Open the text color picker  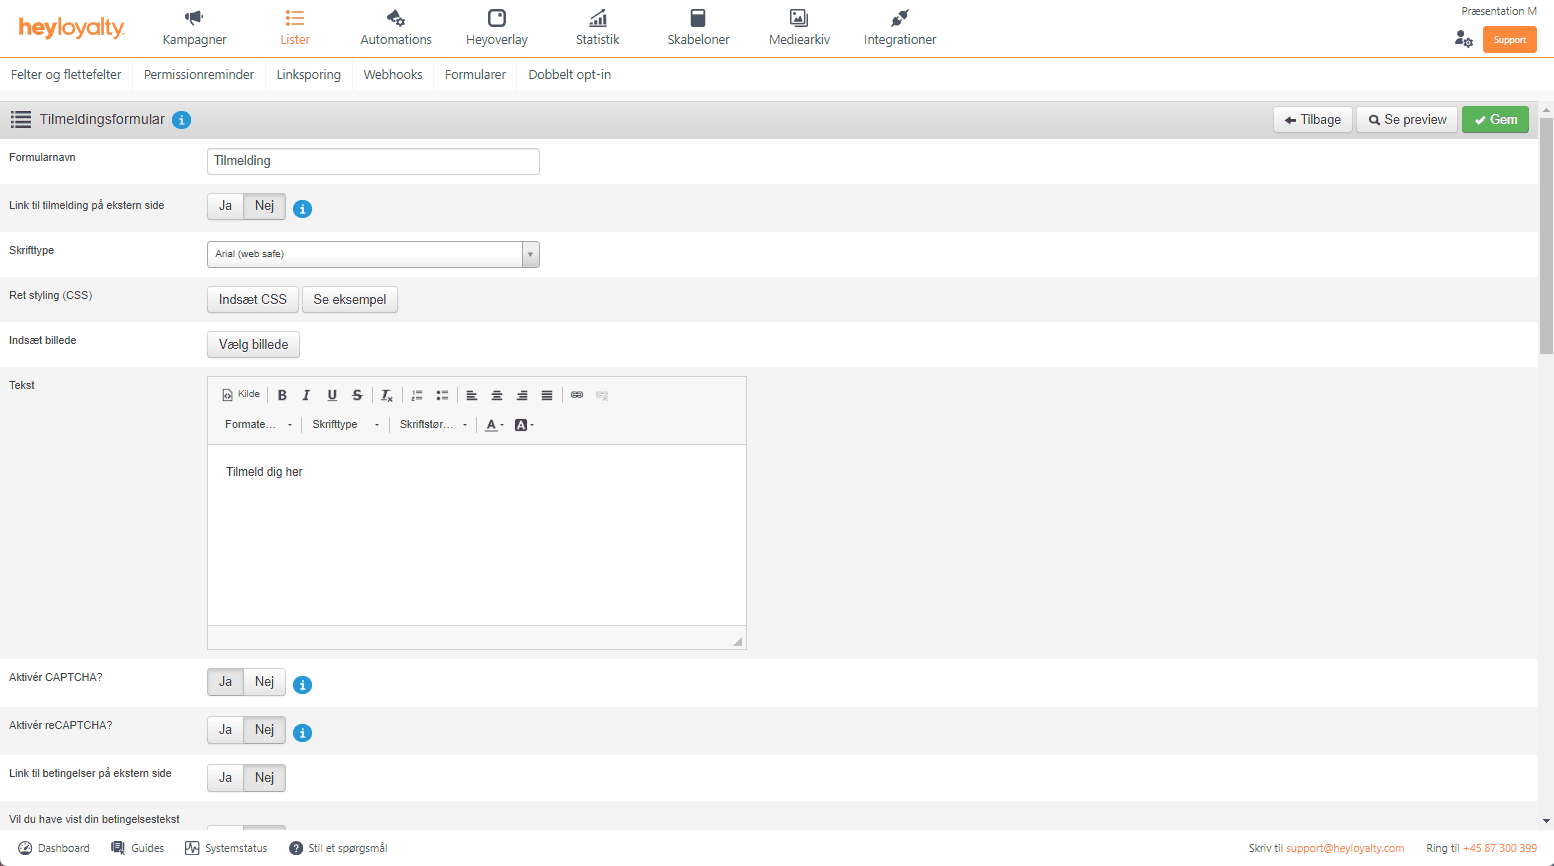coord(494,425)
